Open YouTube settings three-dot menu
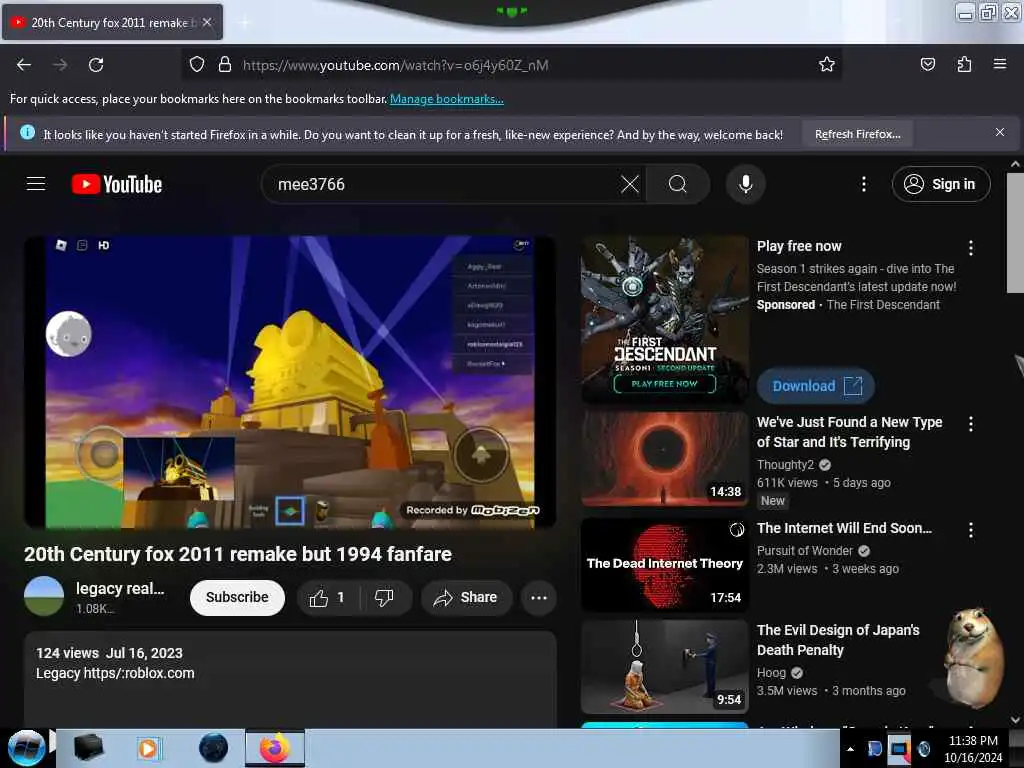The height and width of the screenshot is (768, 1024). [x=863, y=184]
